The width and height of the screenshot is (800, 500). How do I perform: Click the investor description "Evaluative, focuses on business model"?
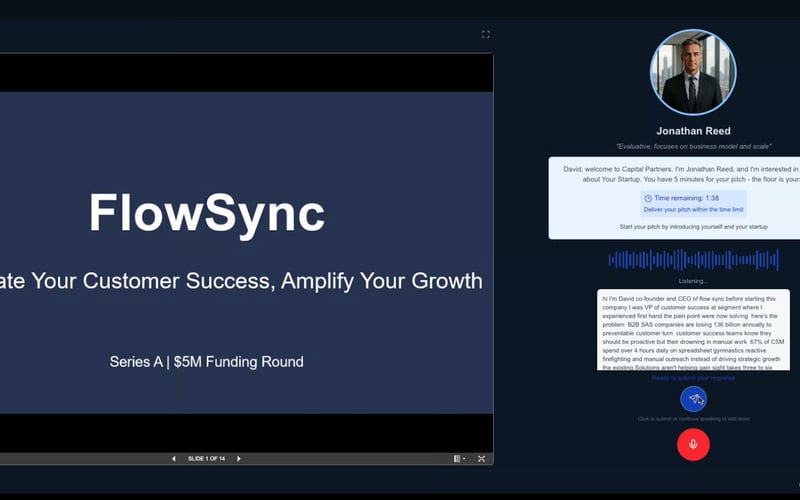coord(693,146)
